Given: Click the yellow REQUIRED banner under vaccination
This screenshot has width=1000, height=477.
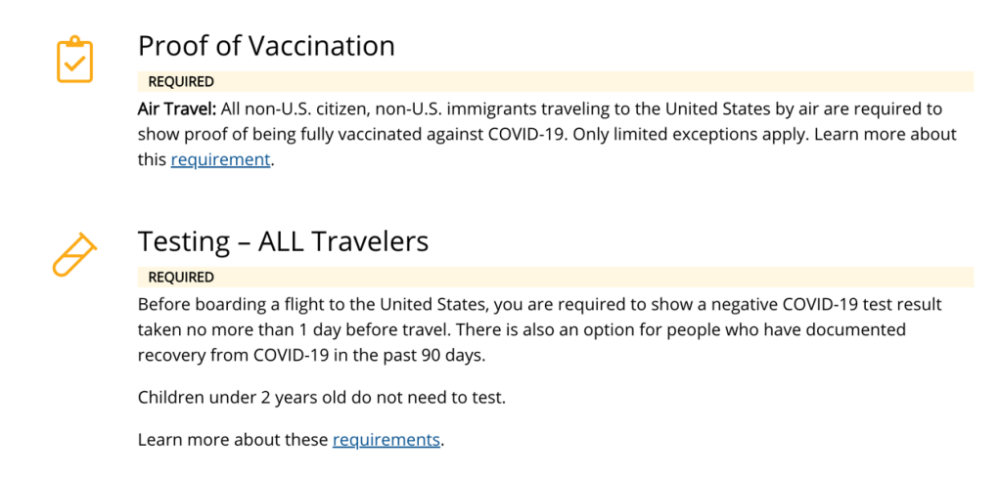Looking at the screenshot, I should coord(555,82).
